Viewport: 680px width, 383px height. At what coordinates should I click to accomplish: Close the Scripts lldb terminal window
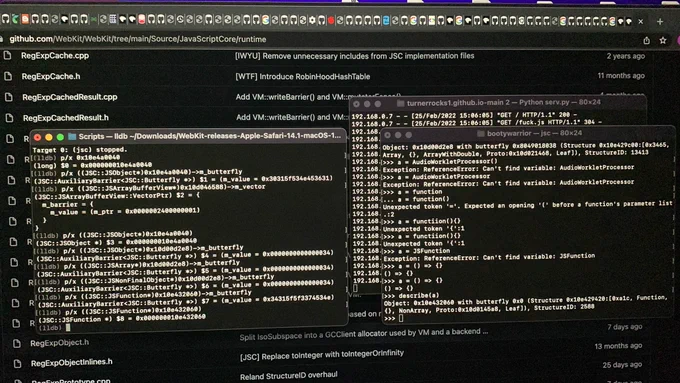[38, 137]
